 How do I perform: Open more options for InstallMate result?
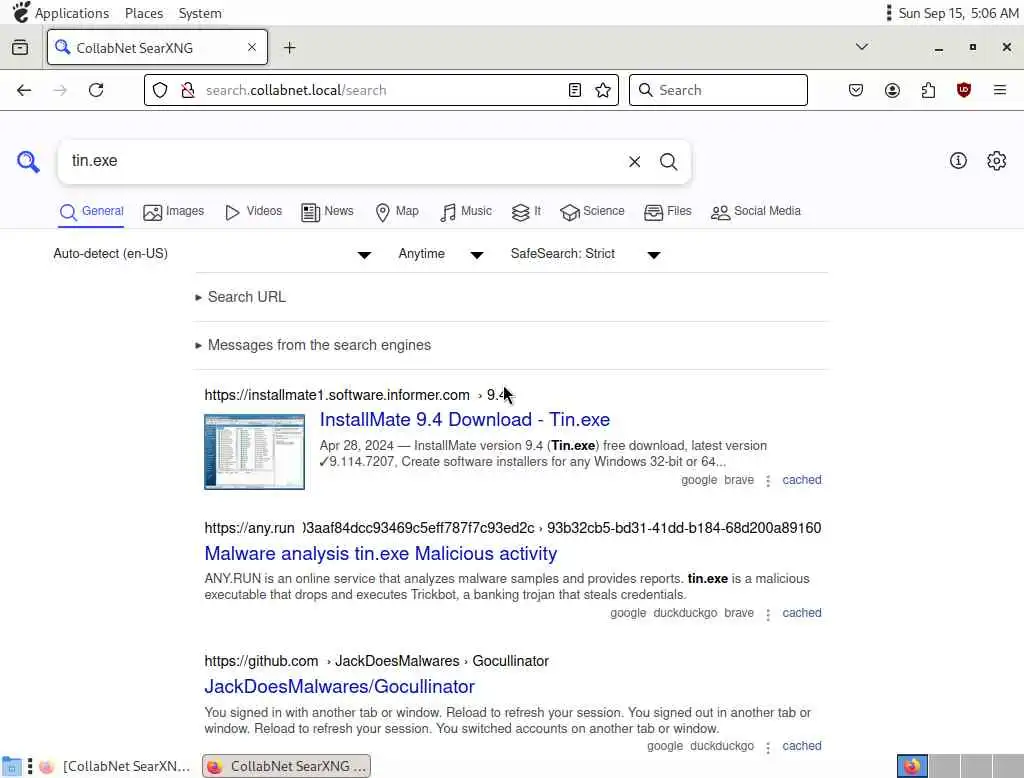click(768, 481)
